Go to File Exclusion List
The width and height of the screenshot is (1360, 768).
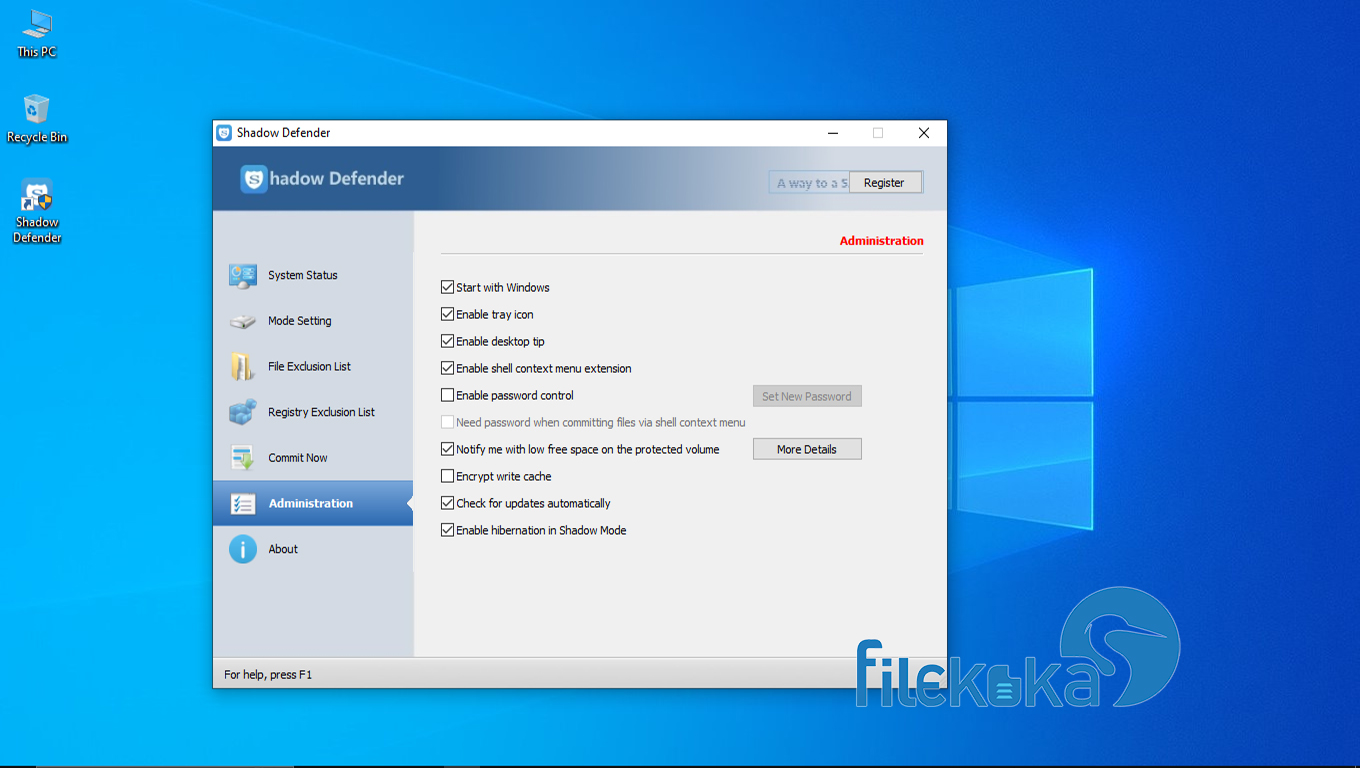click(x=313, y=367)
